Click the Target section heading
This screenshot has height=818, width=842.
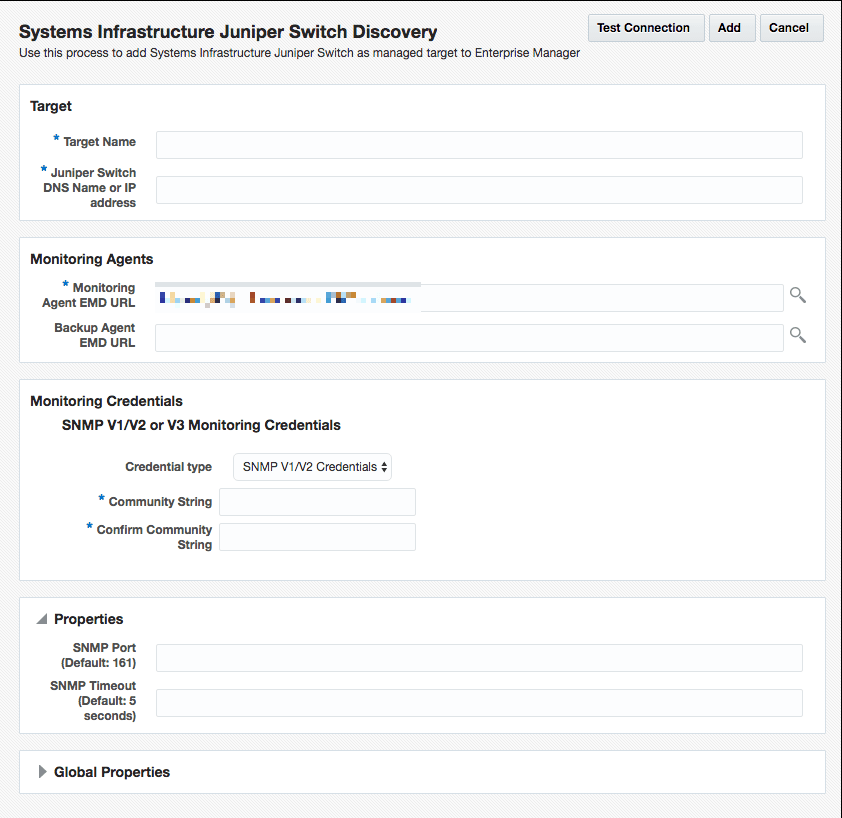click(50, 106)
